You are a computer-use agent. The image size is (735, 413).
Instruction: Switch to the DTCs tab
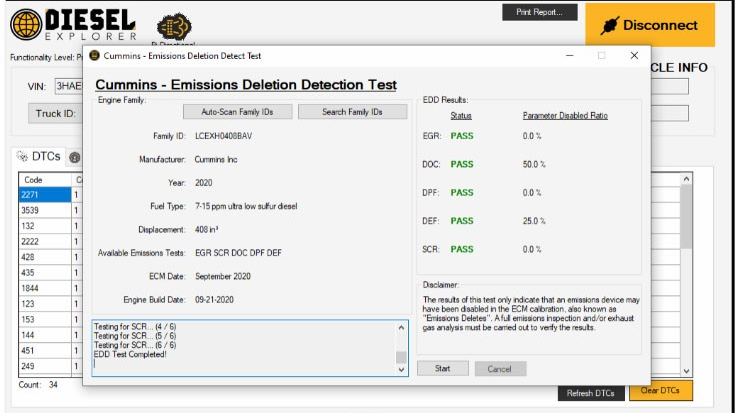tap(38, 156)
